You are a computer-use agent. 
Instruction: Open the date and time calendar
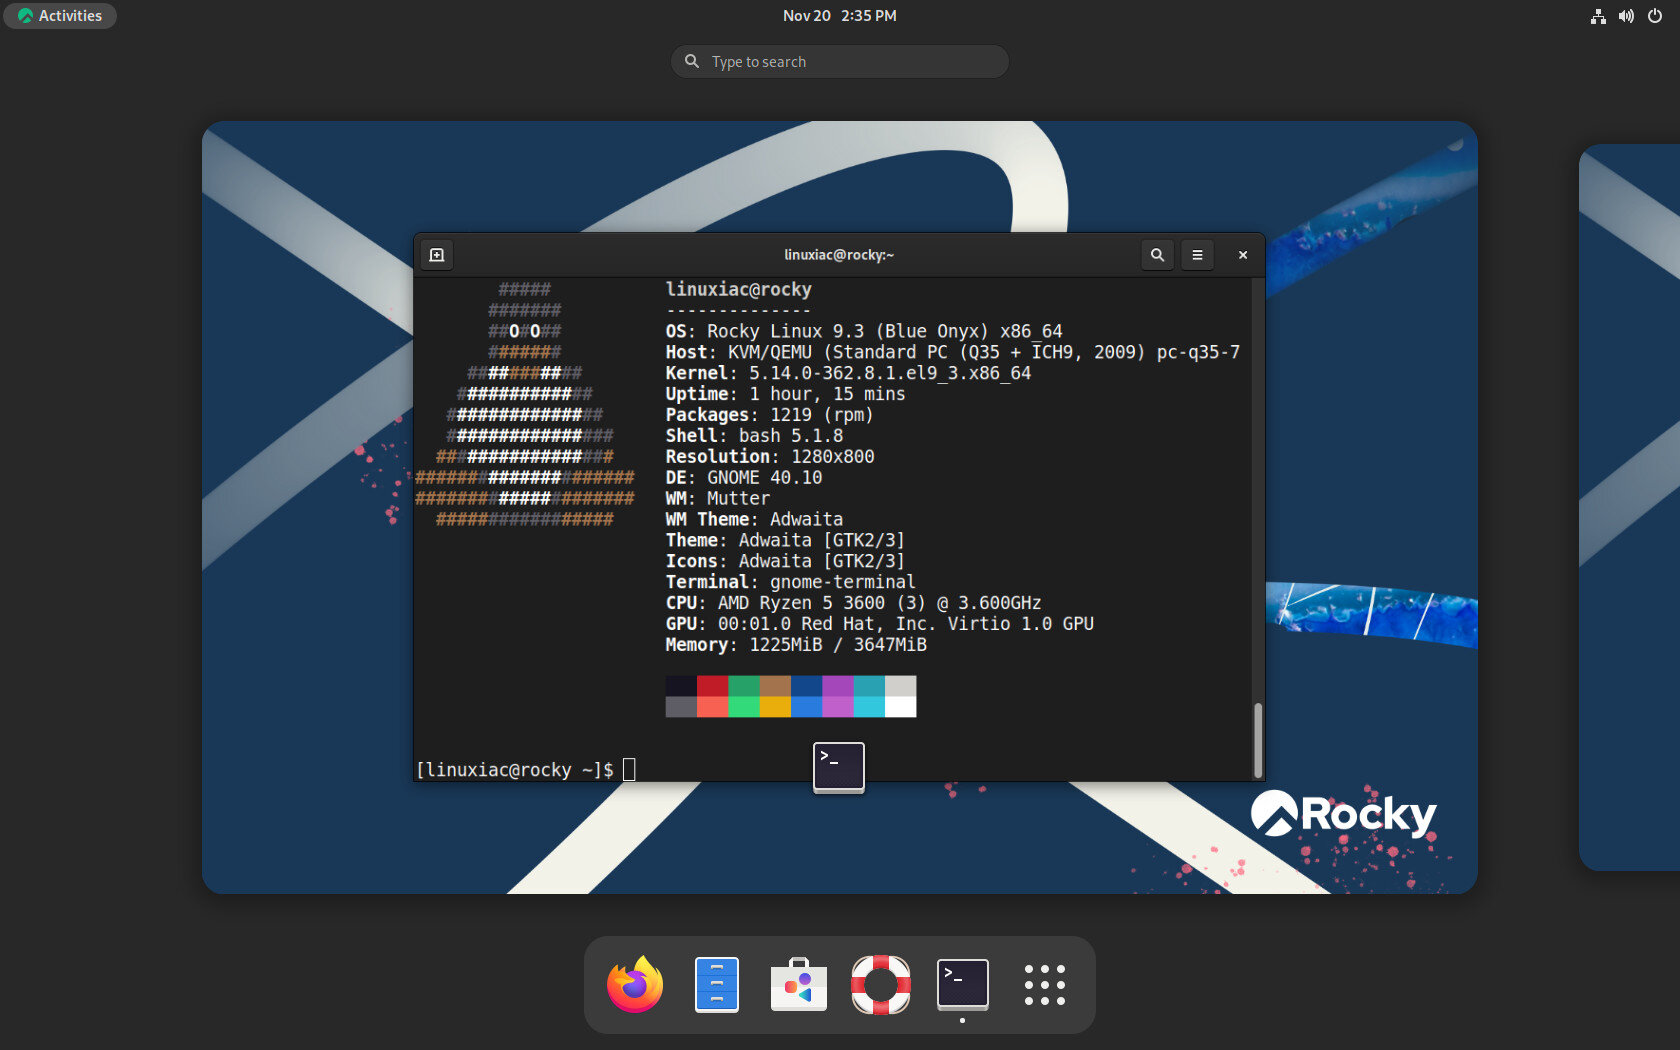click(x=839, y=15)
